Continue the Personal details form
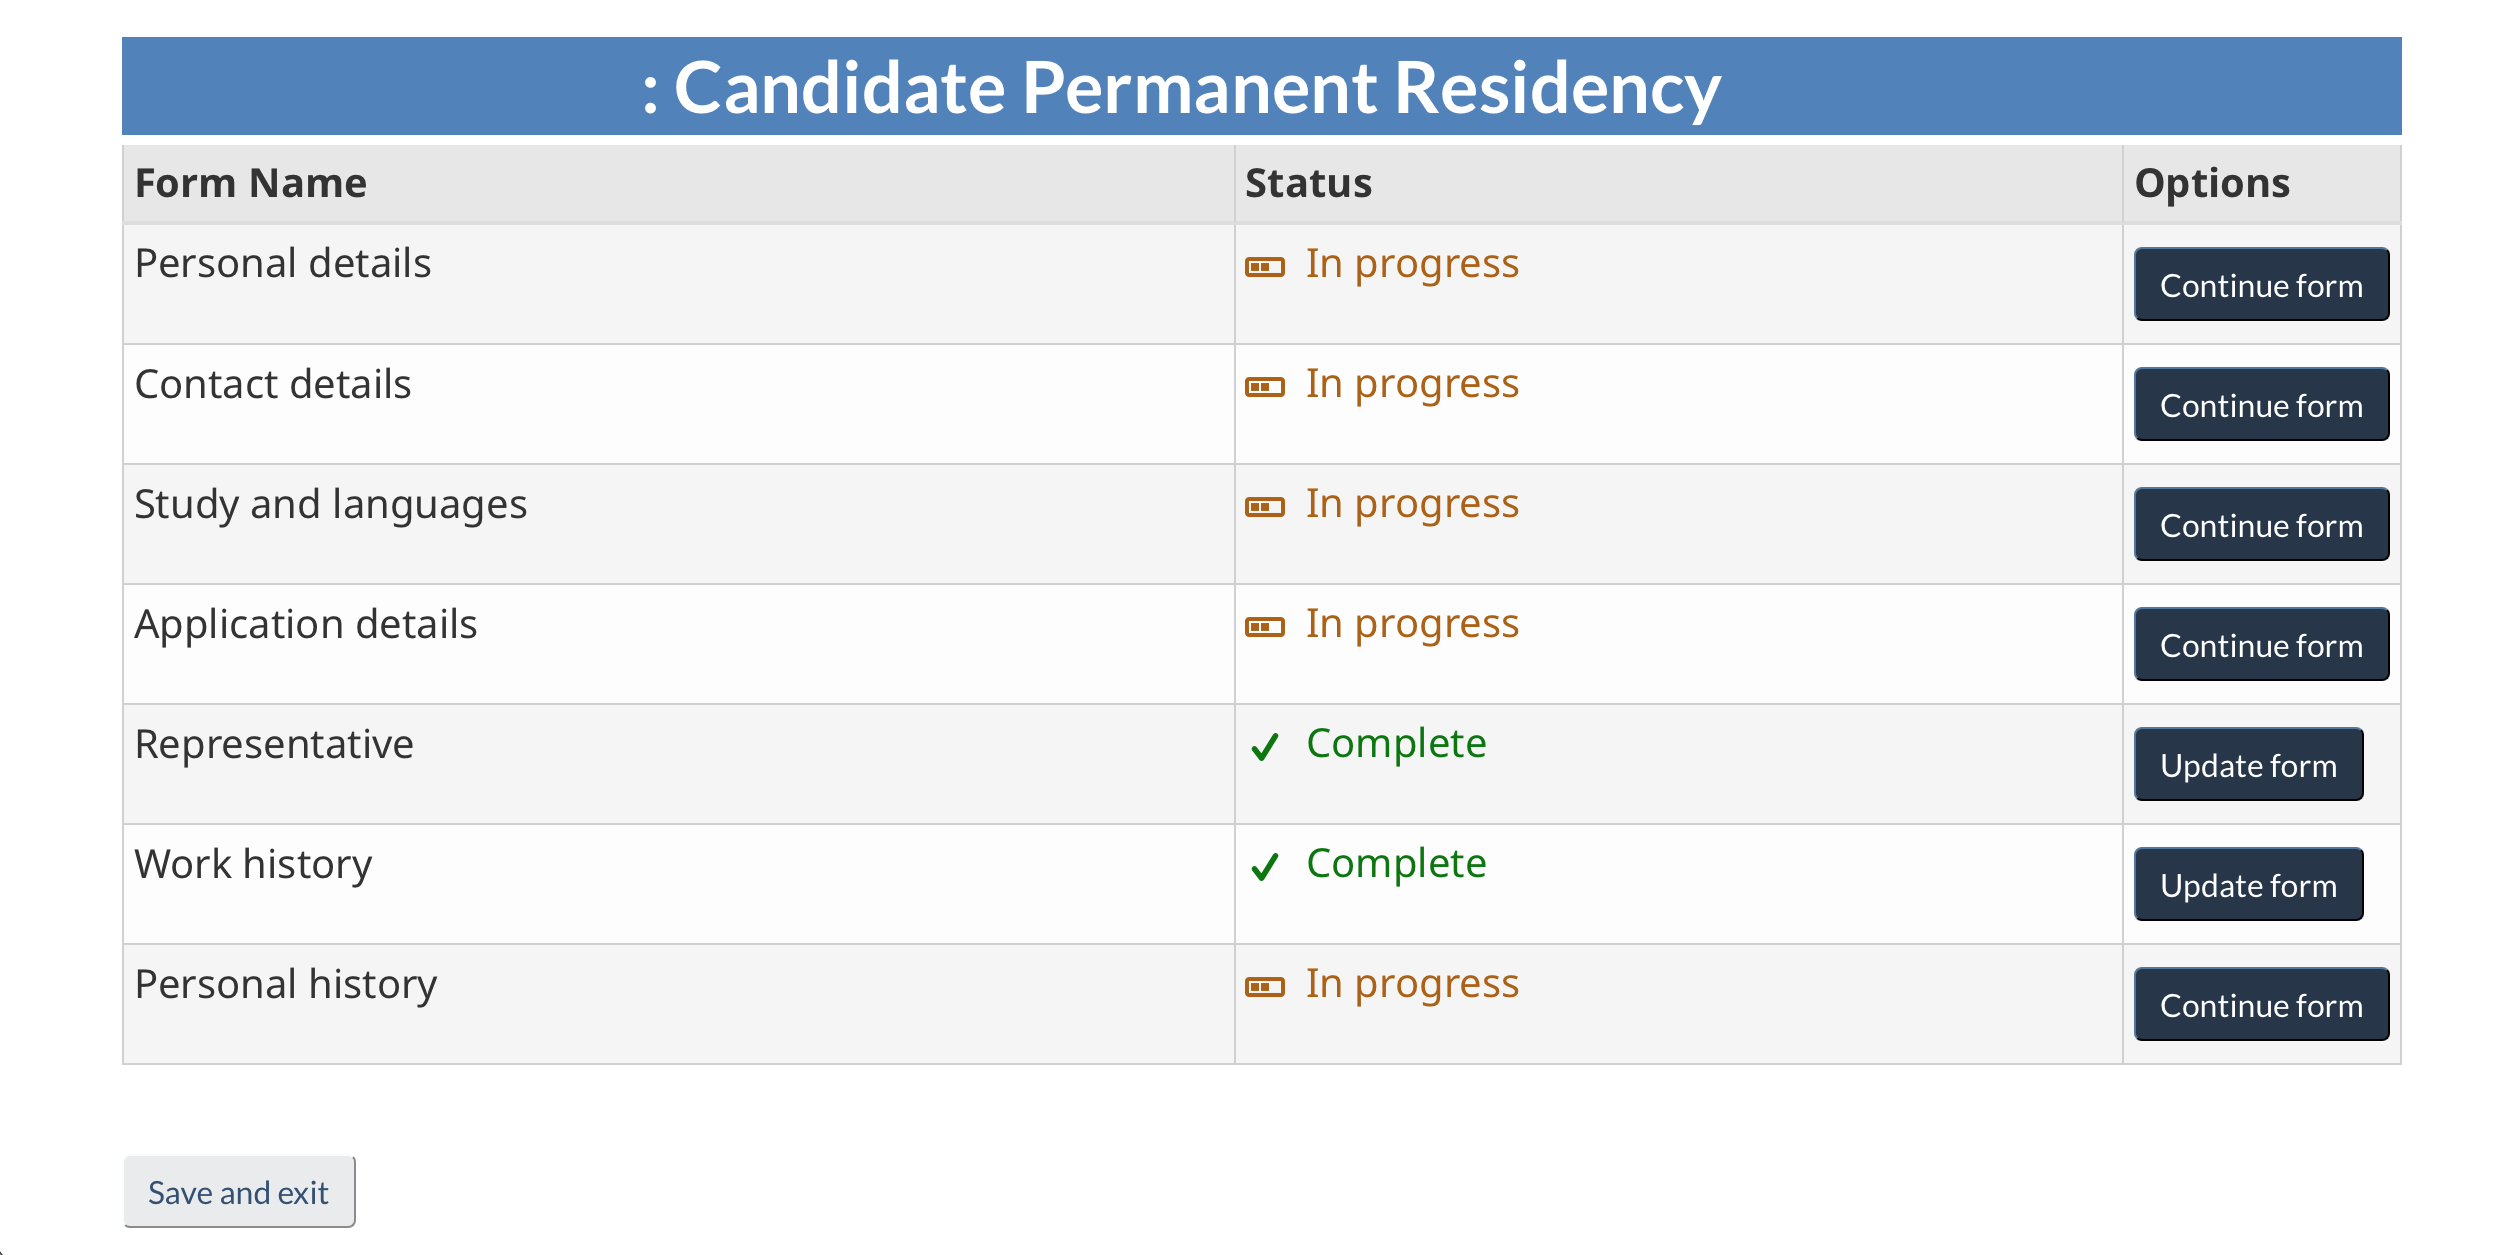This screenshot has height=1255, width=2518. 2261,284
